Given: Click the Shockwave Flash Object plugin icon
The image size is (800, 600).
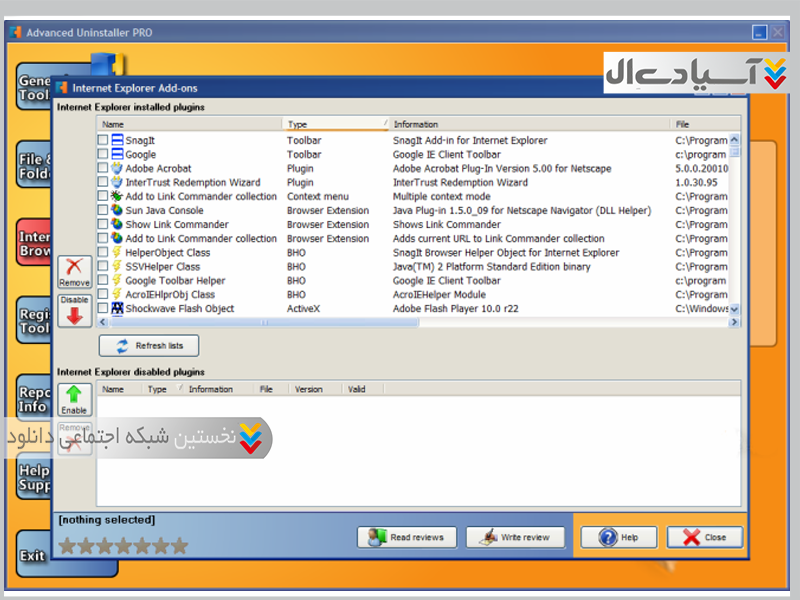Looking at the screenshot, I should [117, 309].
